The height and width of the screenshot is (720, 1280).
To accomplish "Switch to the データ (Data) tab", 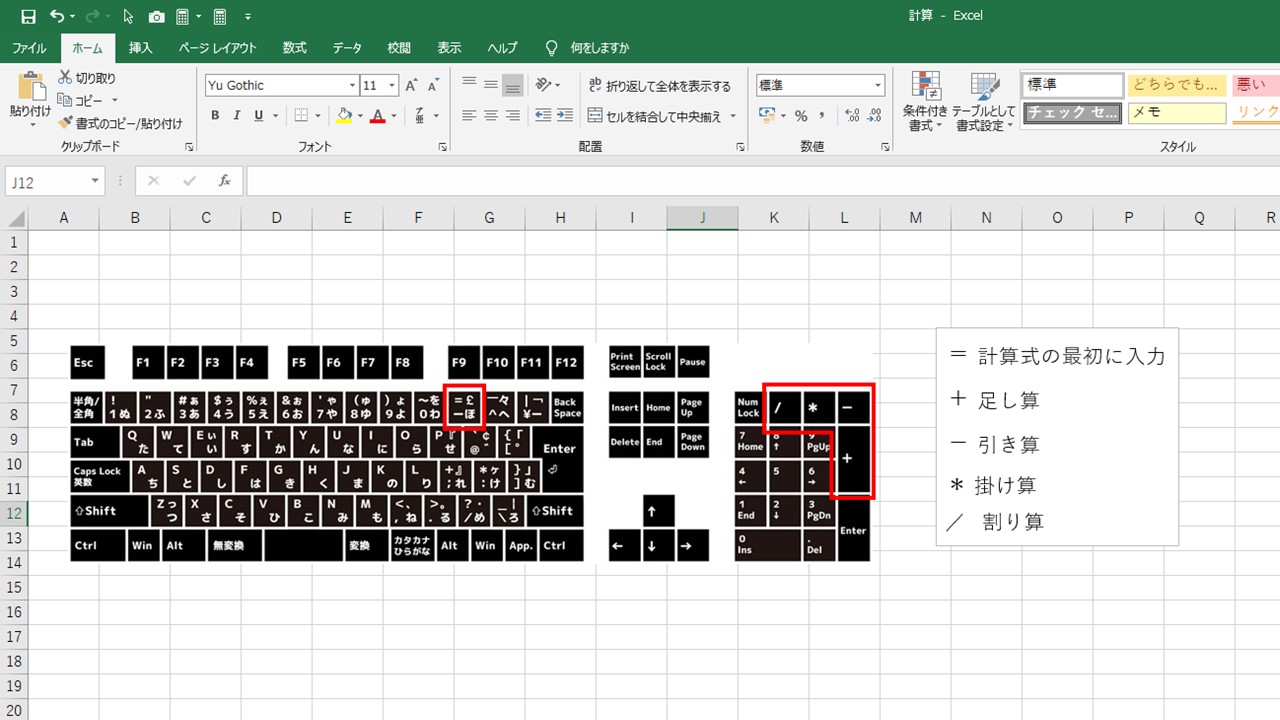I will [x=347, y=48].
